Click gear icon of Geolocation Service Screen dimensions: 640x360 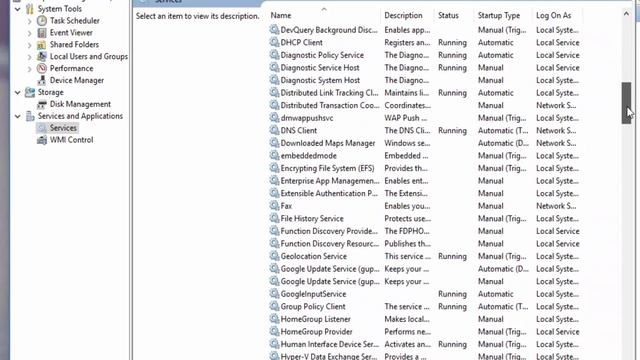click(x=274, y=256)
